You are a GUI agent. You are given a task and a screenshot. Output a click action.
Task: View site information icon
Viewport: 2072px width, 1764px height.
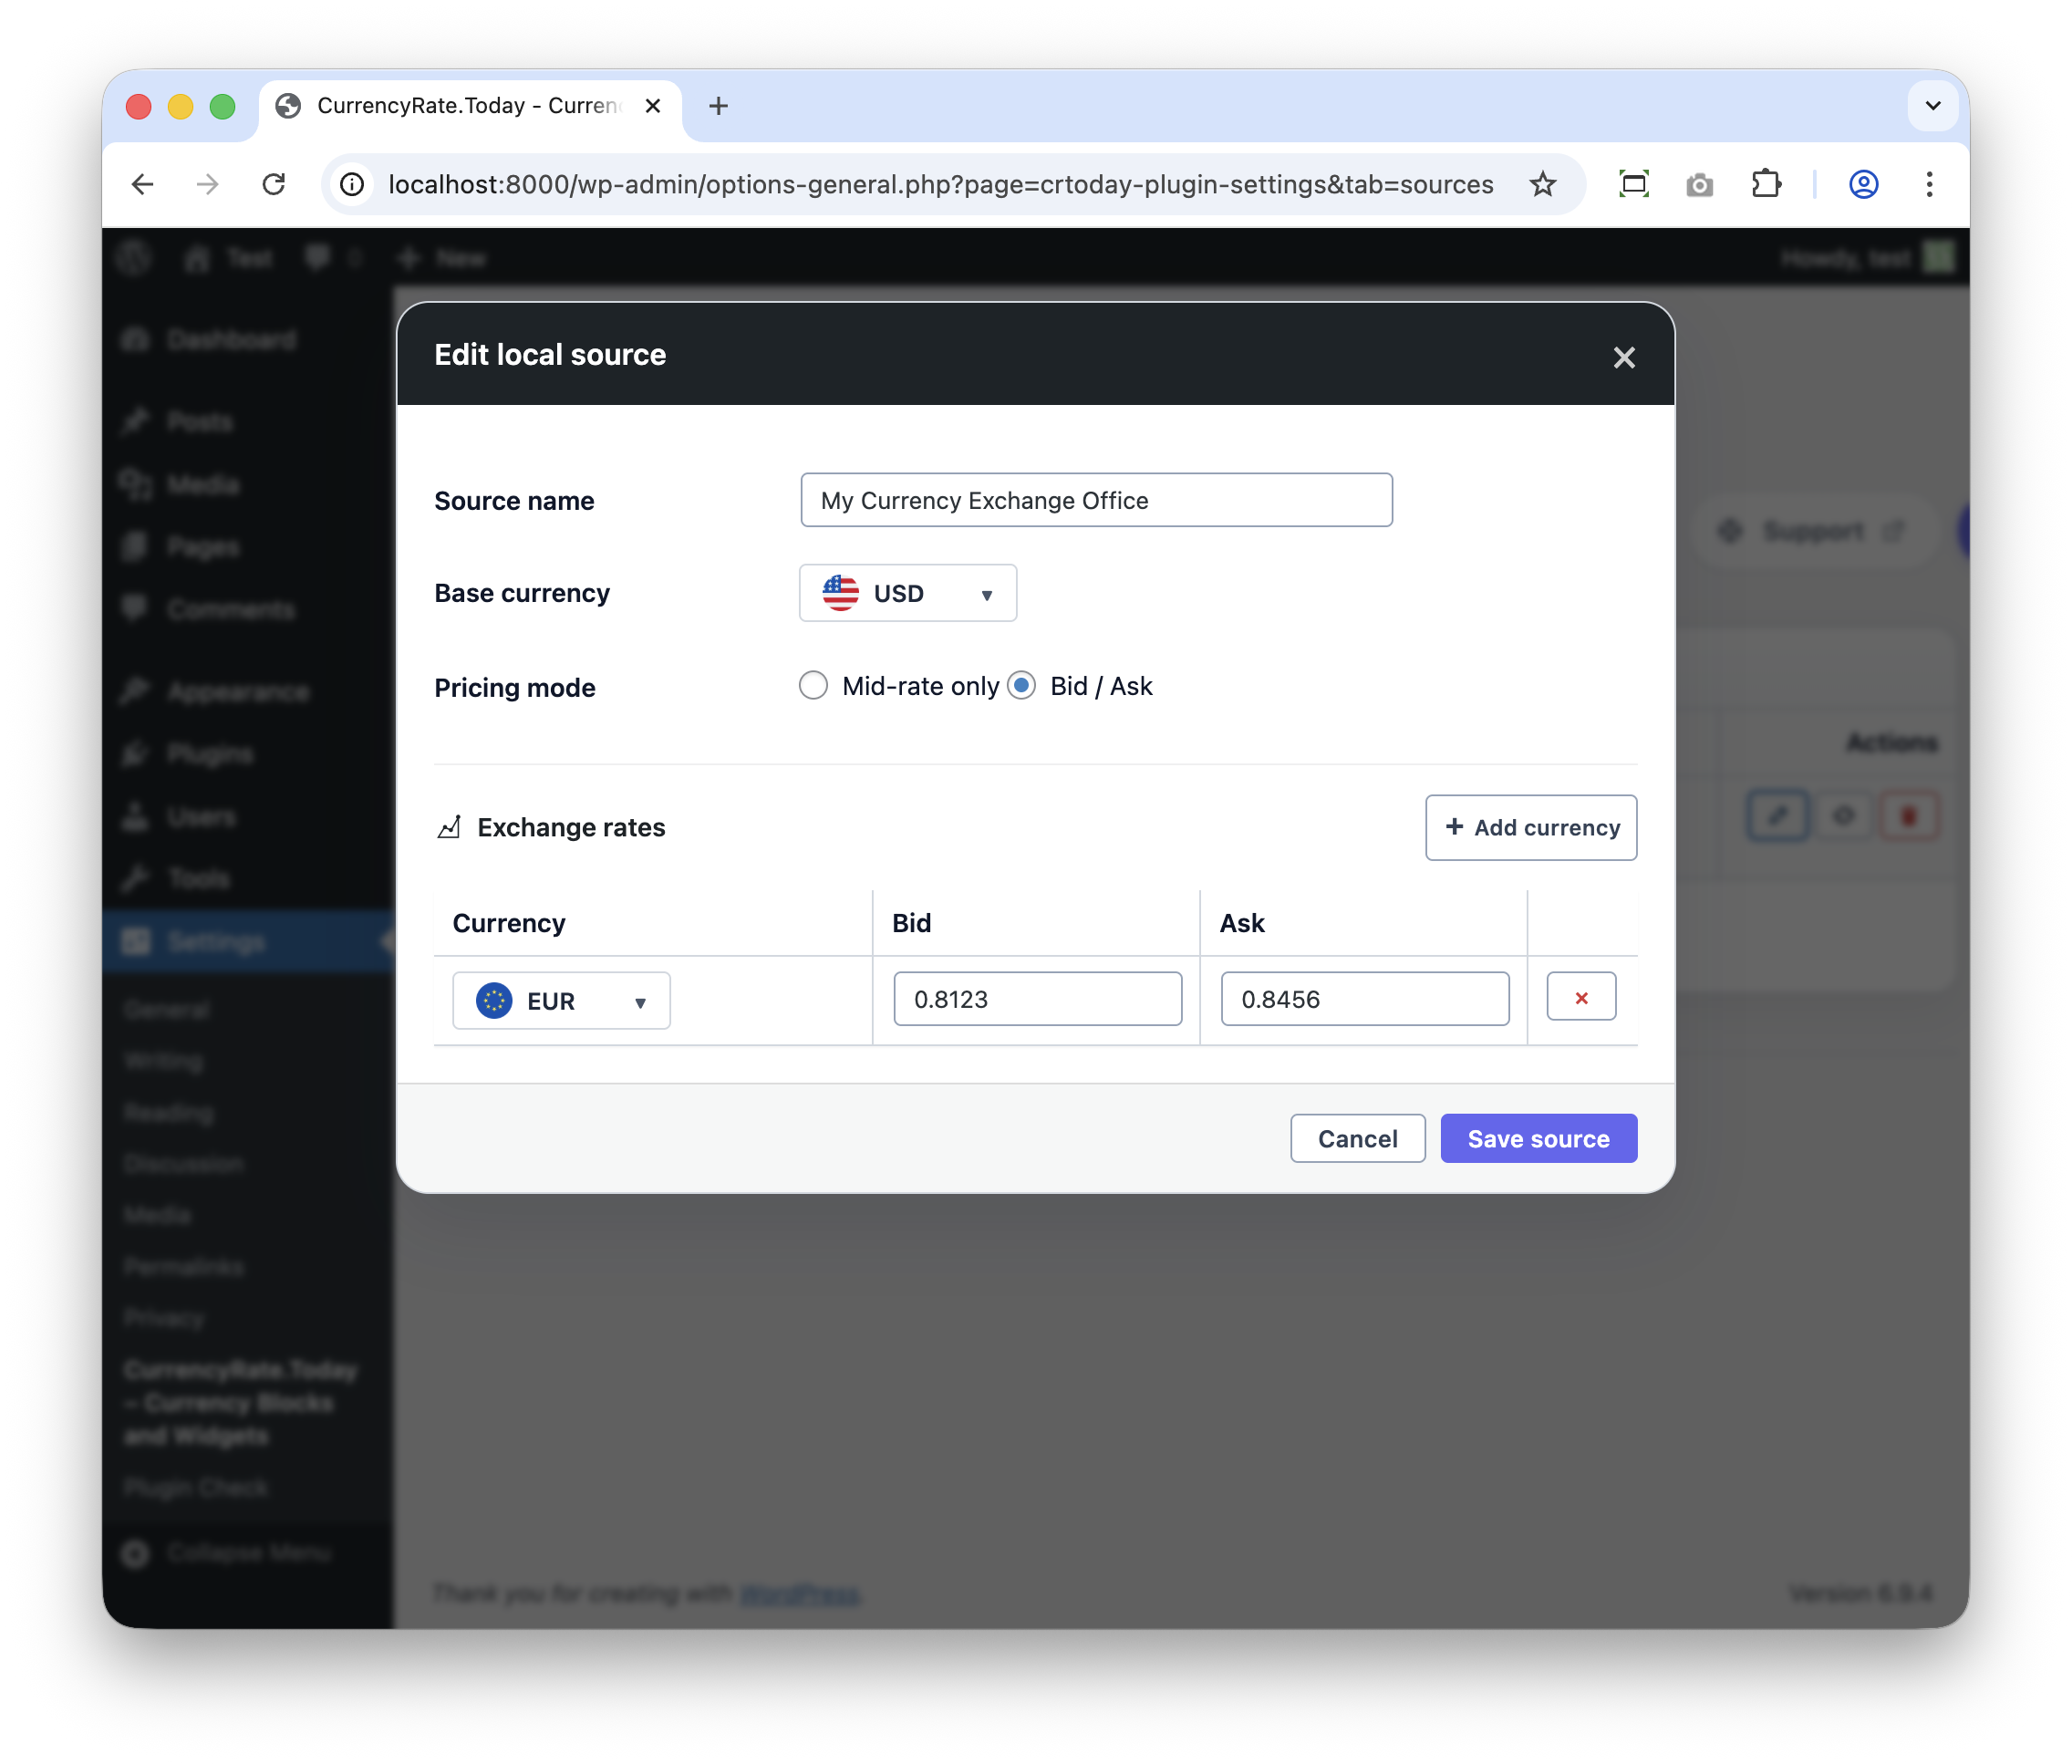(x=352, y=184)
